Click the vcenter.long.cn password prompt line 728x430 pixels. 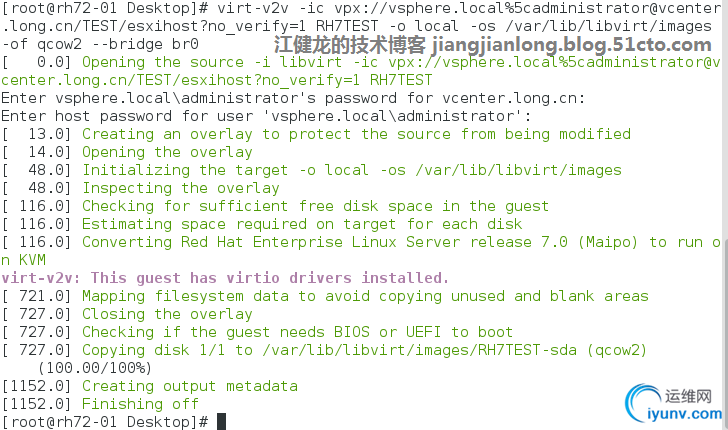point(292,98)
